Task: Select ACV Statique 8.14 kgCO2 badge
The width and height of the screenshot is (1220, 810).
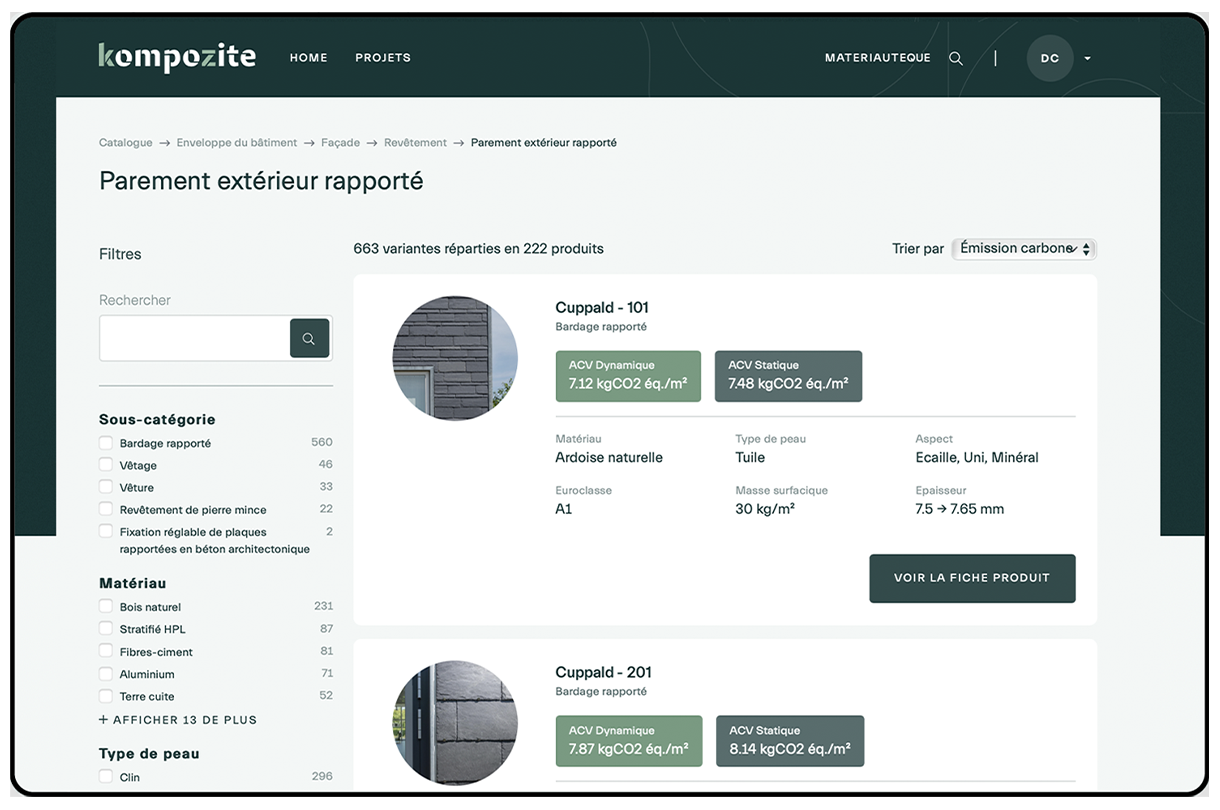Action: click(790, 741)
